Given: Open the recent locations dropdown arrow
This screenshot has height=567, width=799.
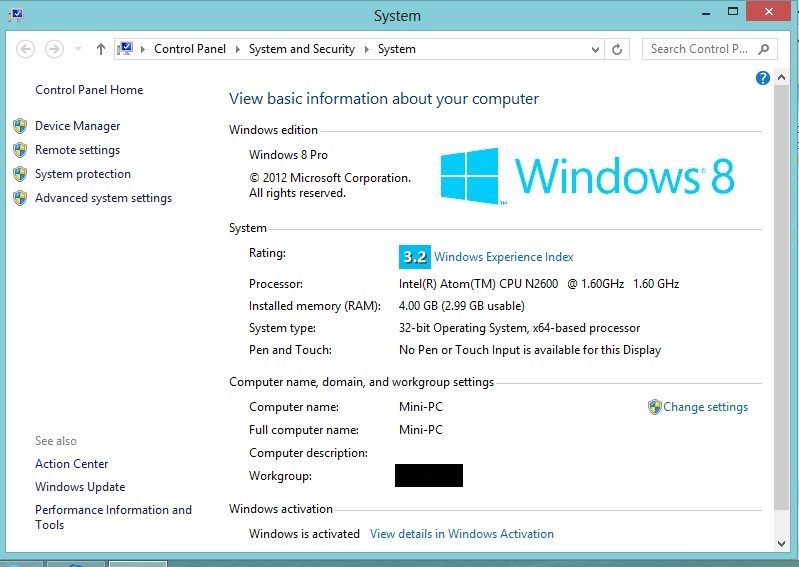Looking at the screenshot, I should pos(78,49).
